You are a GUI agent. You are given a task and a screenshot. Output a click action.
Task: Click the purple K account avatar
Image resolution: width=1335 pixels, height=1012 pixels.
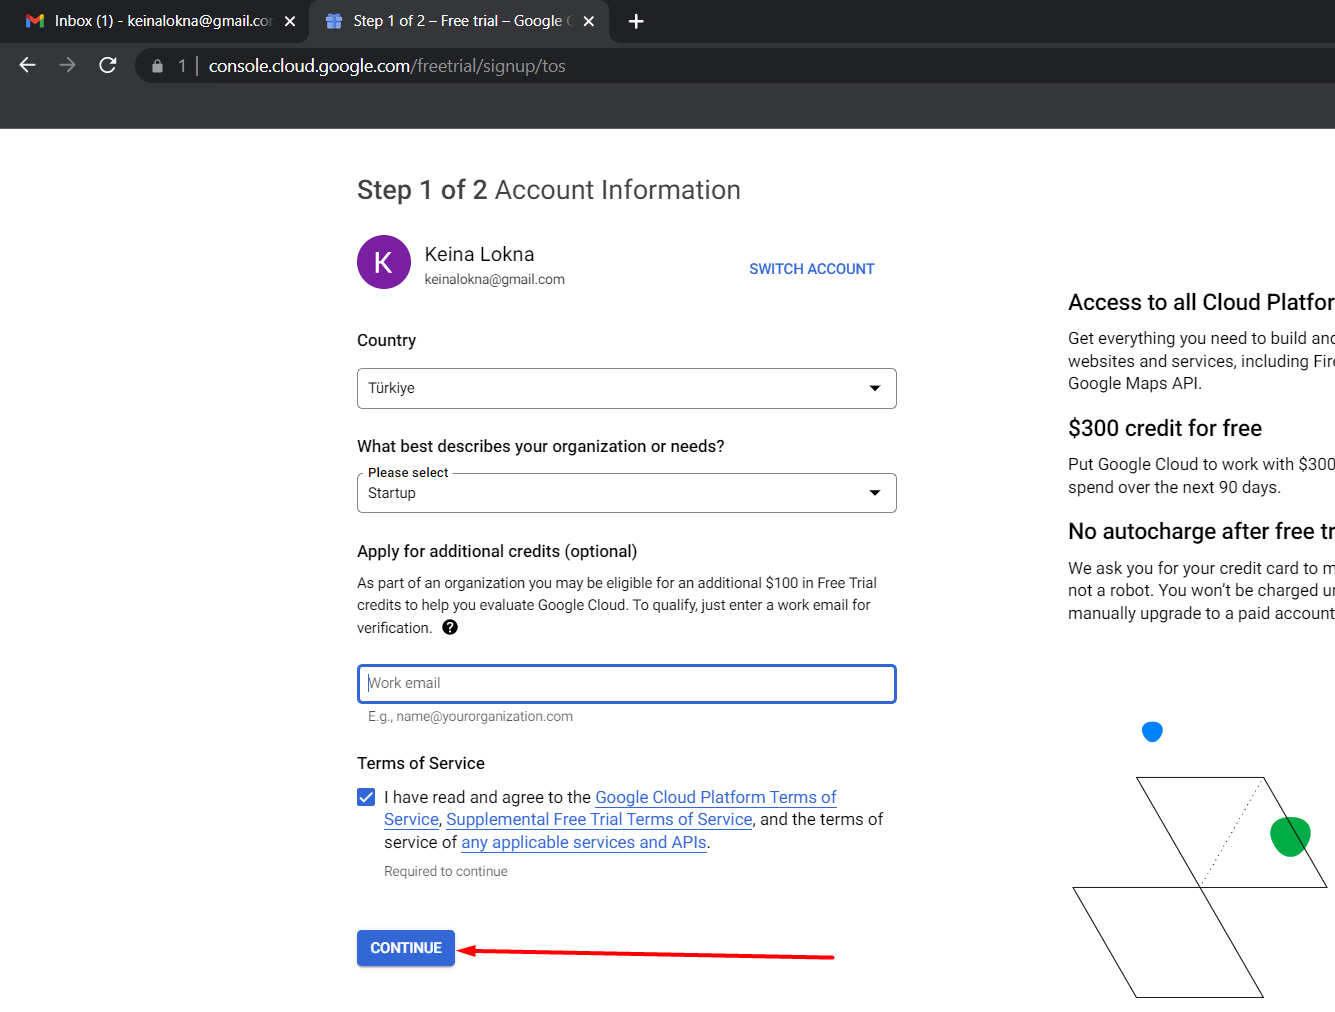click(384, 262)
